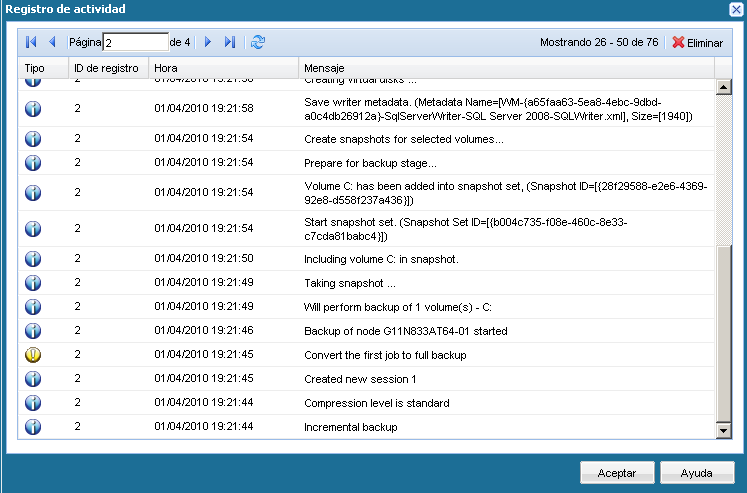Select 'Incremental backup' message
The height and width of the screenshot is (493, 747).
click(351, 427)
